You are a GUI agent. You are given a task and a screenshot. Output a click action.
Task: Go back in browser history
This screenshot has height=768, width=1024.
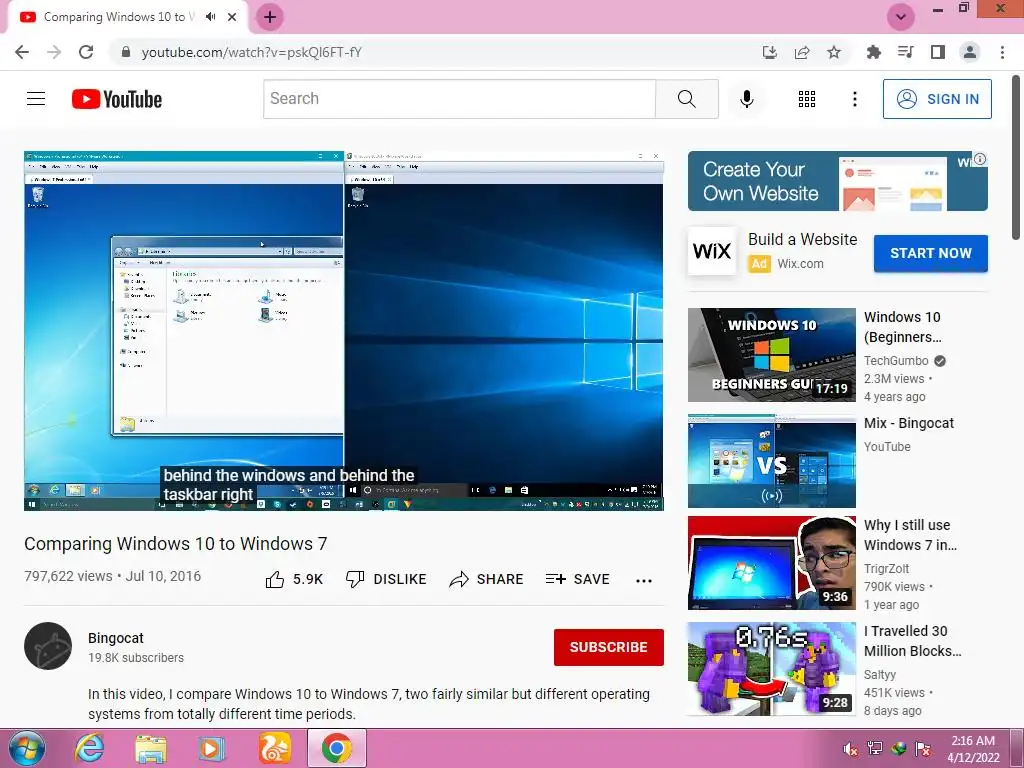pyautogui.click(x=22, y=52)
